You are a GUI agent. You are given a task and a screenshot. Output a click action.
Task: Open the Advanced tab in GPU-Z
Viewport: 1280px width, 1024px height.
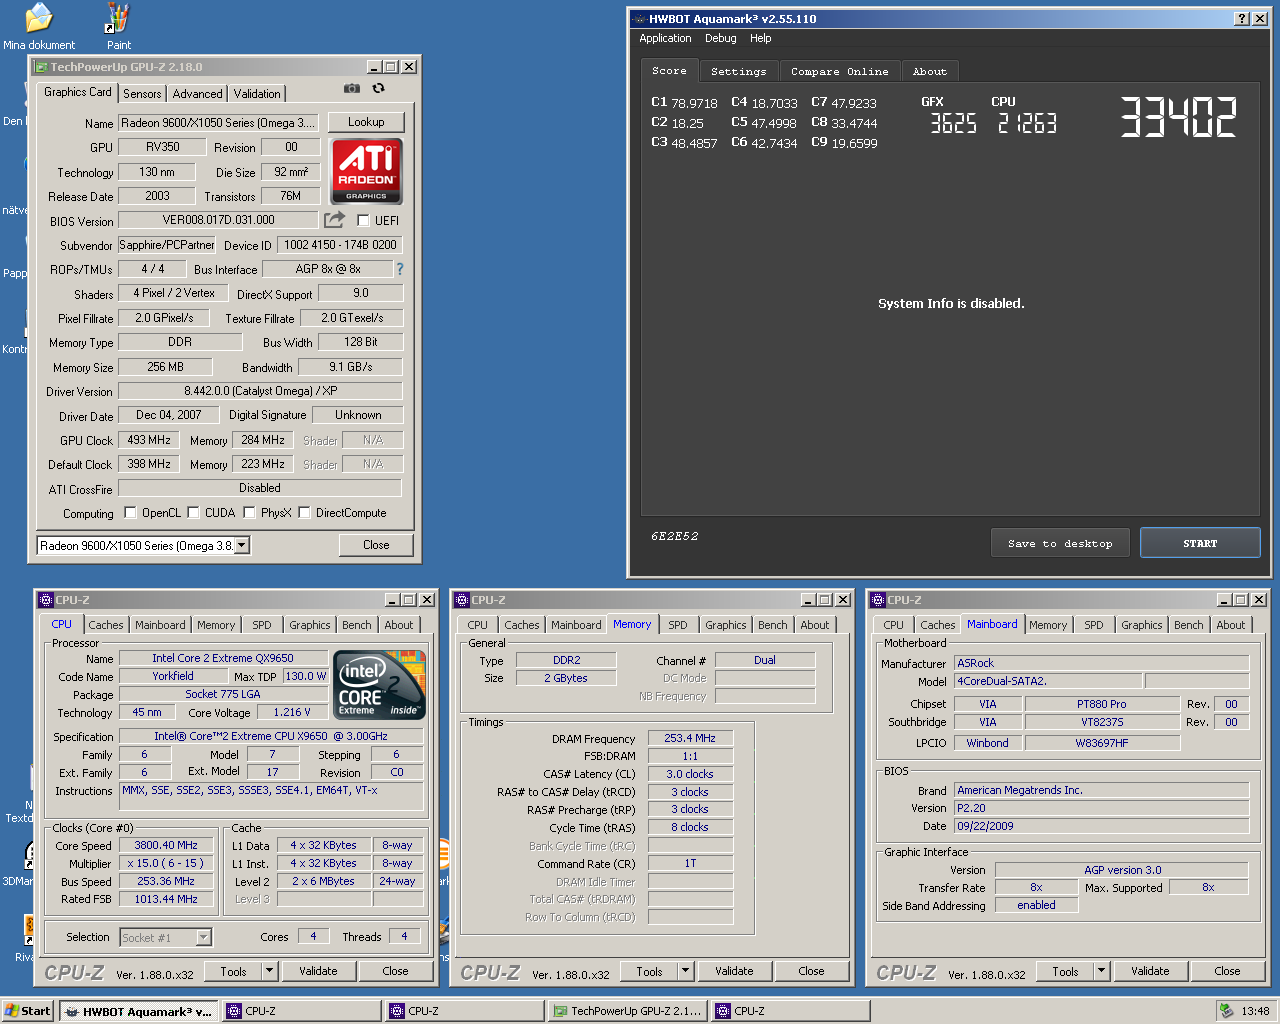[197, 93]
